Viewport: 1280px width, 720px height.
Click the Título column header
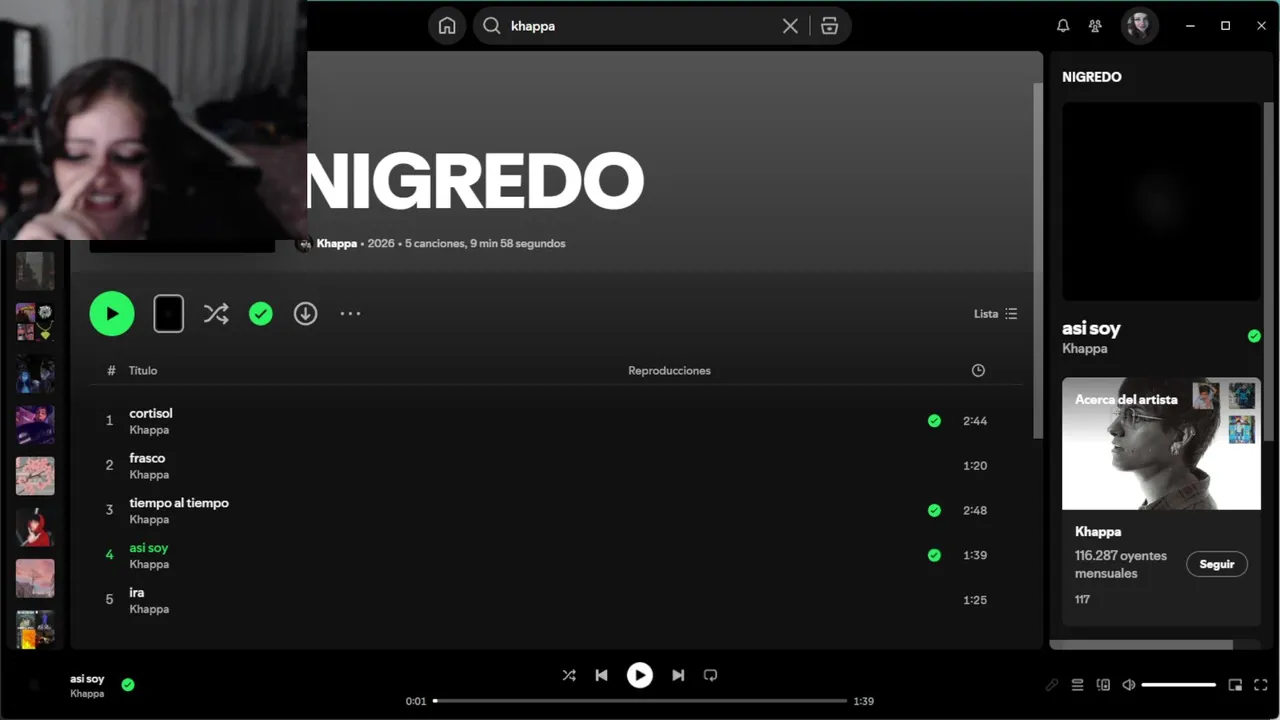tap(143, 370)
